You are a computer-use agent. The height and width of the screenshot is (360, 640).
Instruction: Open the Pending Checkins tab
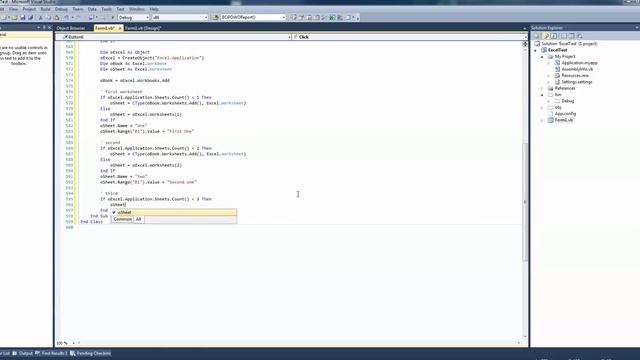point(91,353)
